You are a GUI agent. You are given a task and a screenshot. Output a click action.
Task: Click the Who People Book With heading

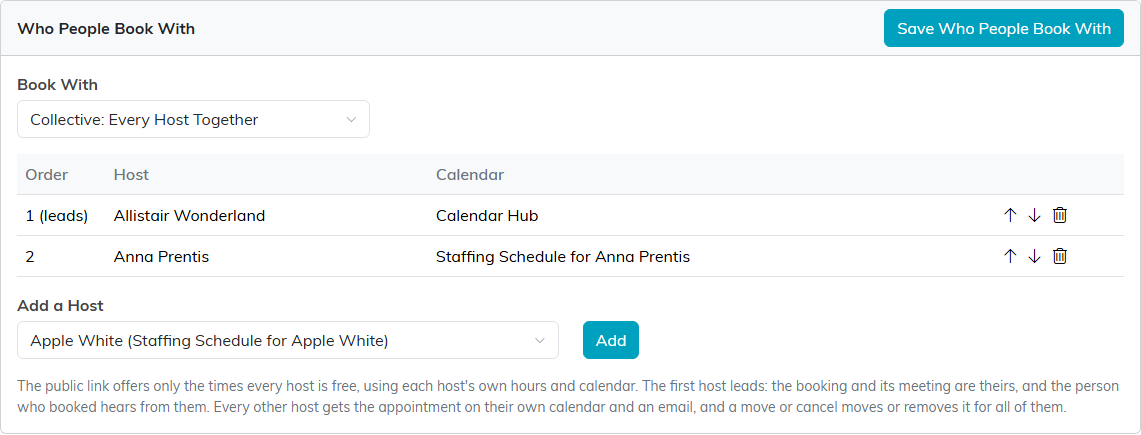pos(106,29)
